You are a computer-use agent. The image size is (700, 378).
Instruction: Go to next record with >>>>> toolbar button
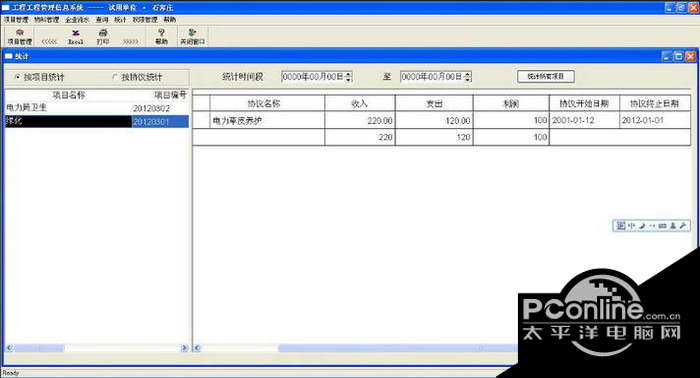(130, 42)
